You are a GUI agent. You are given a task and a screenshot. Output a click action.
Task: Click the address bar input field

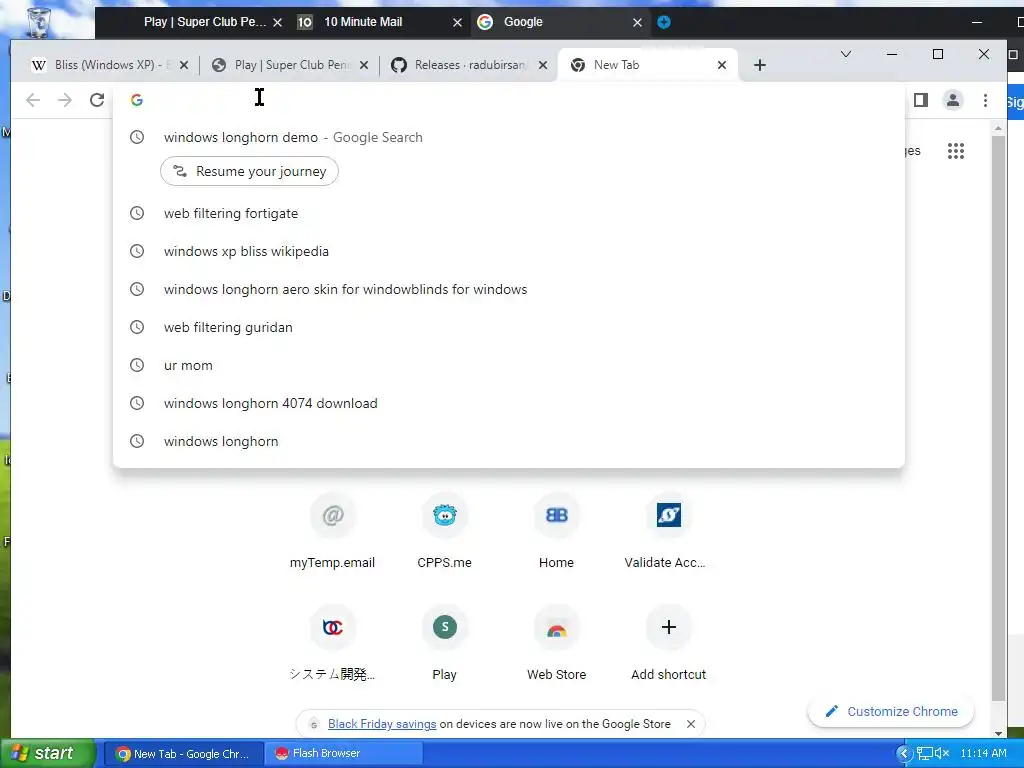[509, 100]
